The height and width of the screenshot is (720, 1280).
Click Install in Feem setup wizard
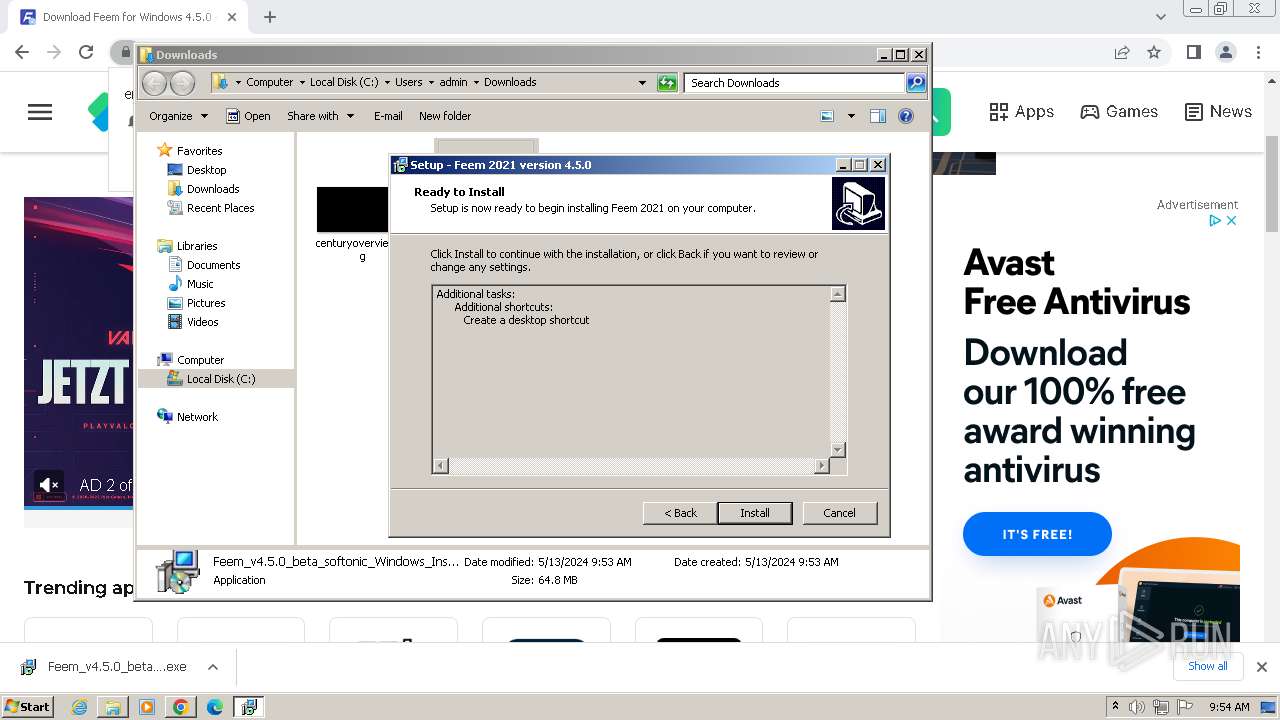click(755, 513)
